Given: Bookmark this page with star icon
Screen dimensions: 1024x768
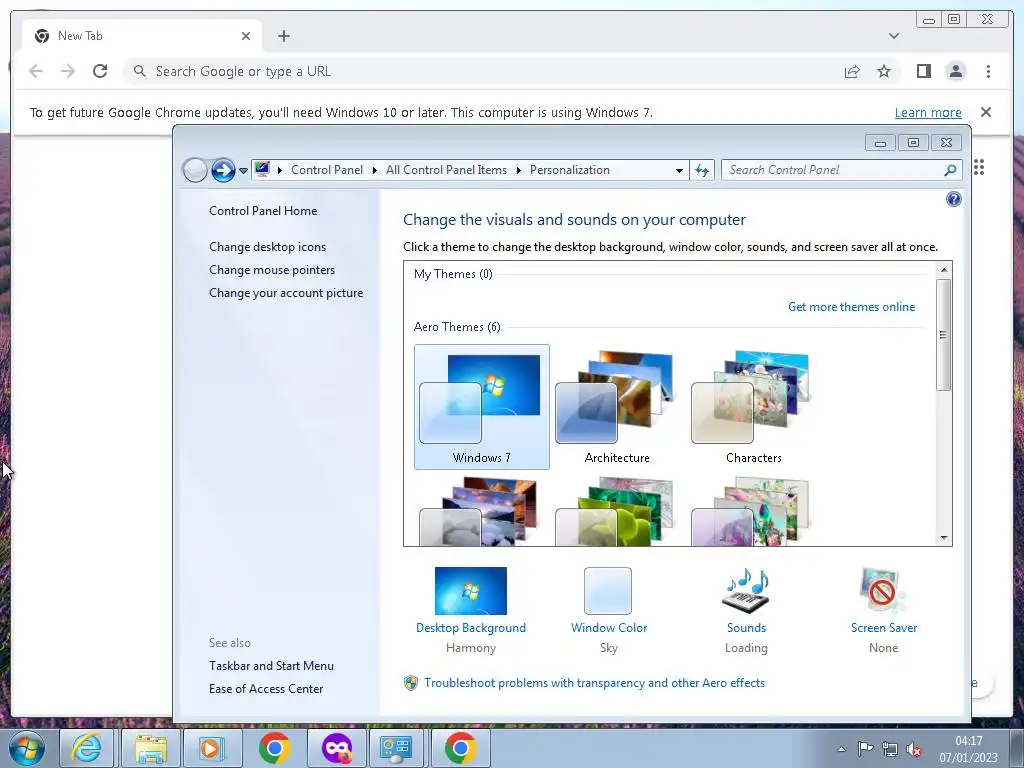Looking at the screenshot, I should (884, 71).
